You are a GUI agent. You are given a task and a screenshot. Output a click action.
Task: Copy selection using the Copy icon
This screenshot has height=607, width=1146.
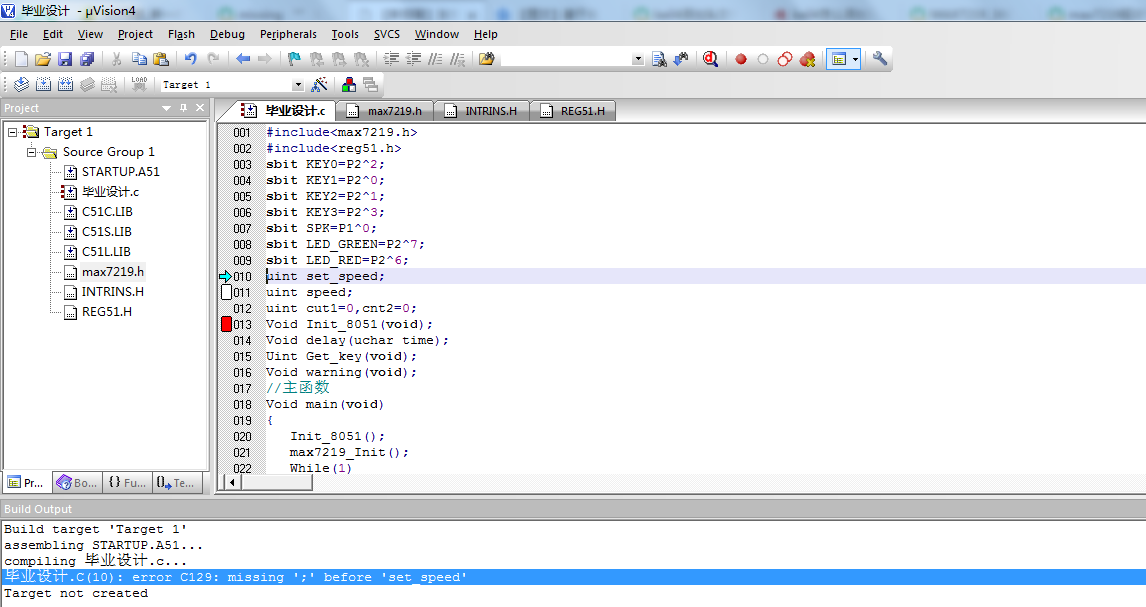click(x=139, y=59)
